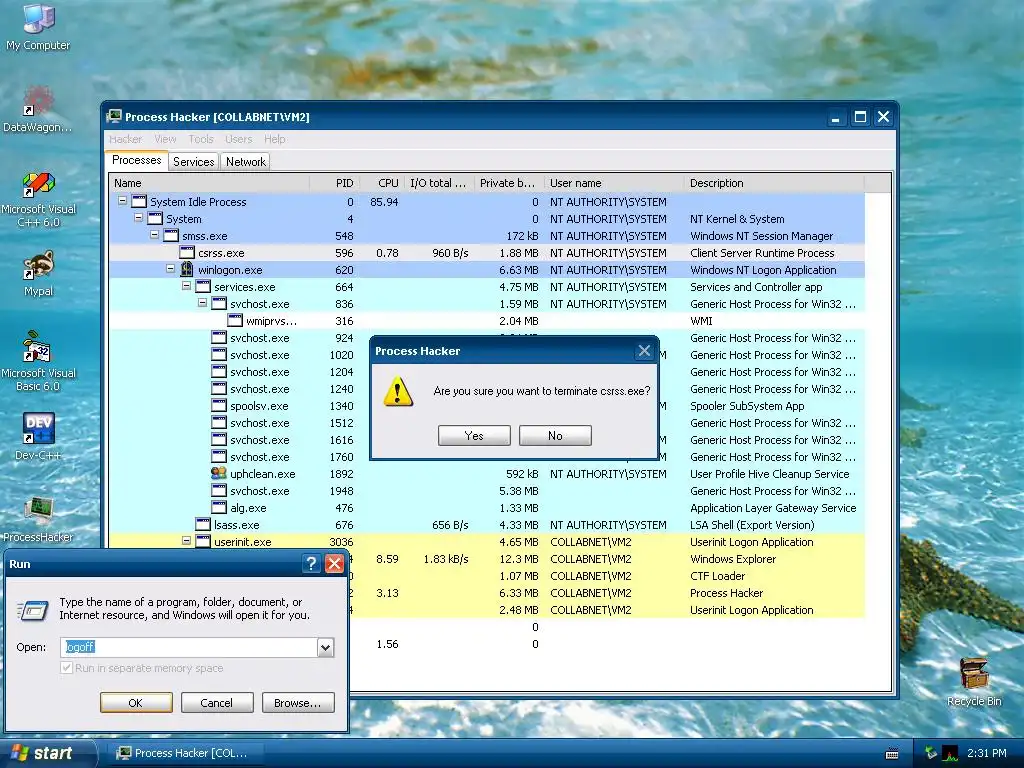Screen dimensions: 1024x768
Task: Click the wmiprvs process icon
Action: (x=235, y=321)
